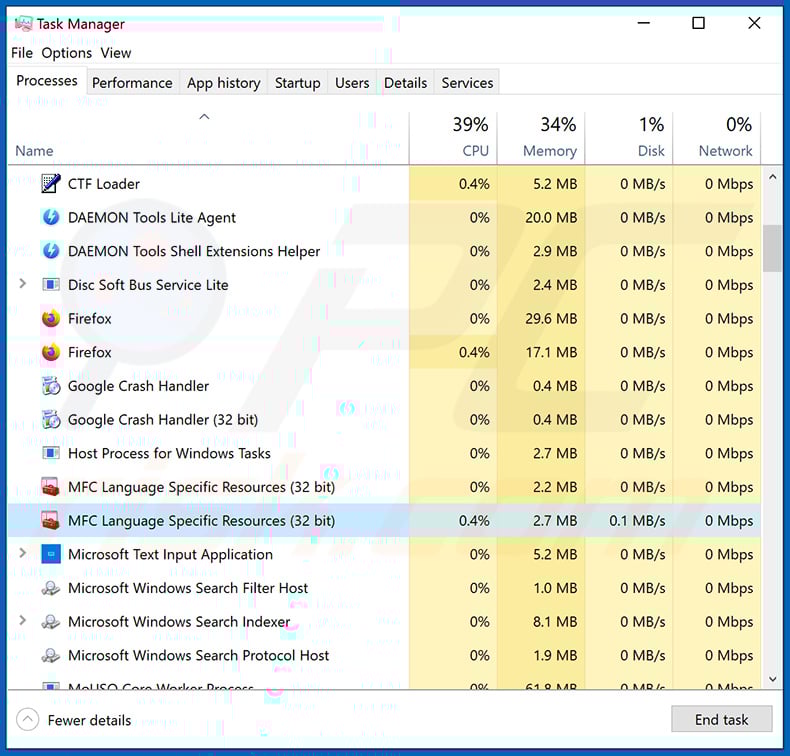Click the Task Manager title bar icon
Viewport: 790px width, 756px height.
pyautogui.click(x=23, y=23)
